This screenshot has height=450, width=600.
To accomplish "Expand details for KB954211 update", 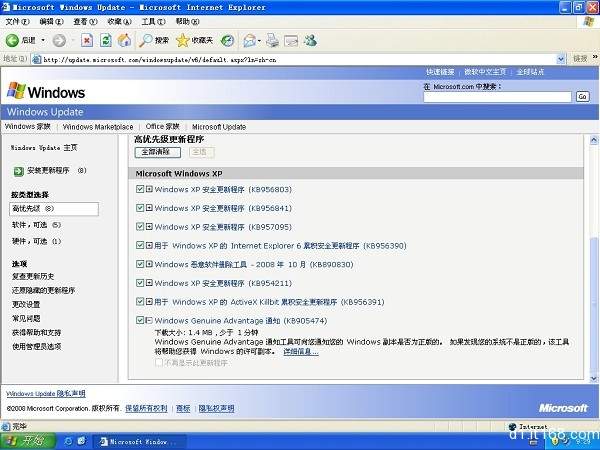I will pyautogui.click(x=149, y=283).
